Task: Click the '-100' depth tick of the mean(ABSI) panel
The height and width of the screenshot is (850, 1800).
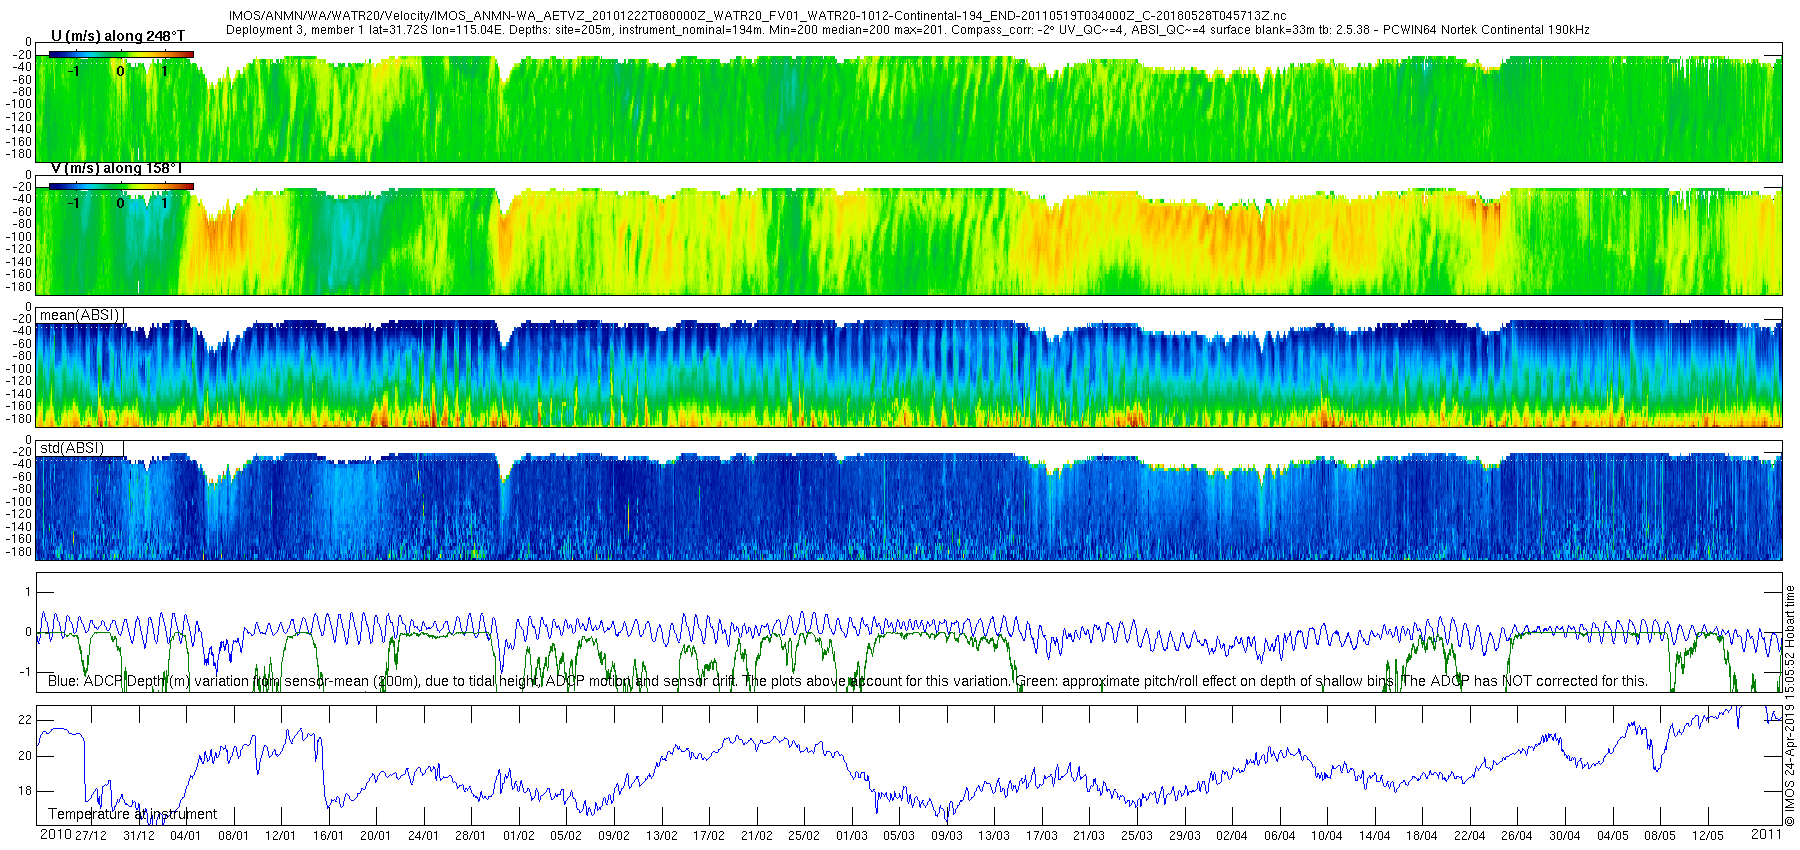Action: click(x=19, y=369)
